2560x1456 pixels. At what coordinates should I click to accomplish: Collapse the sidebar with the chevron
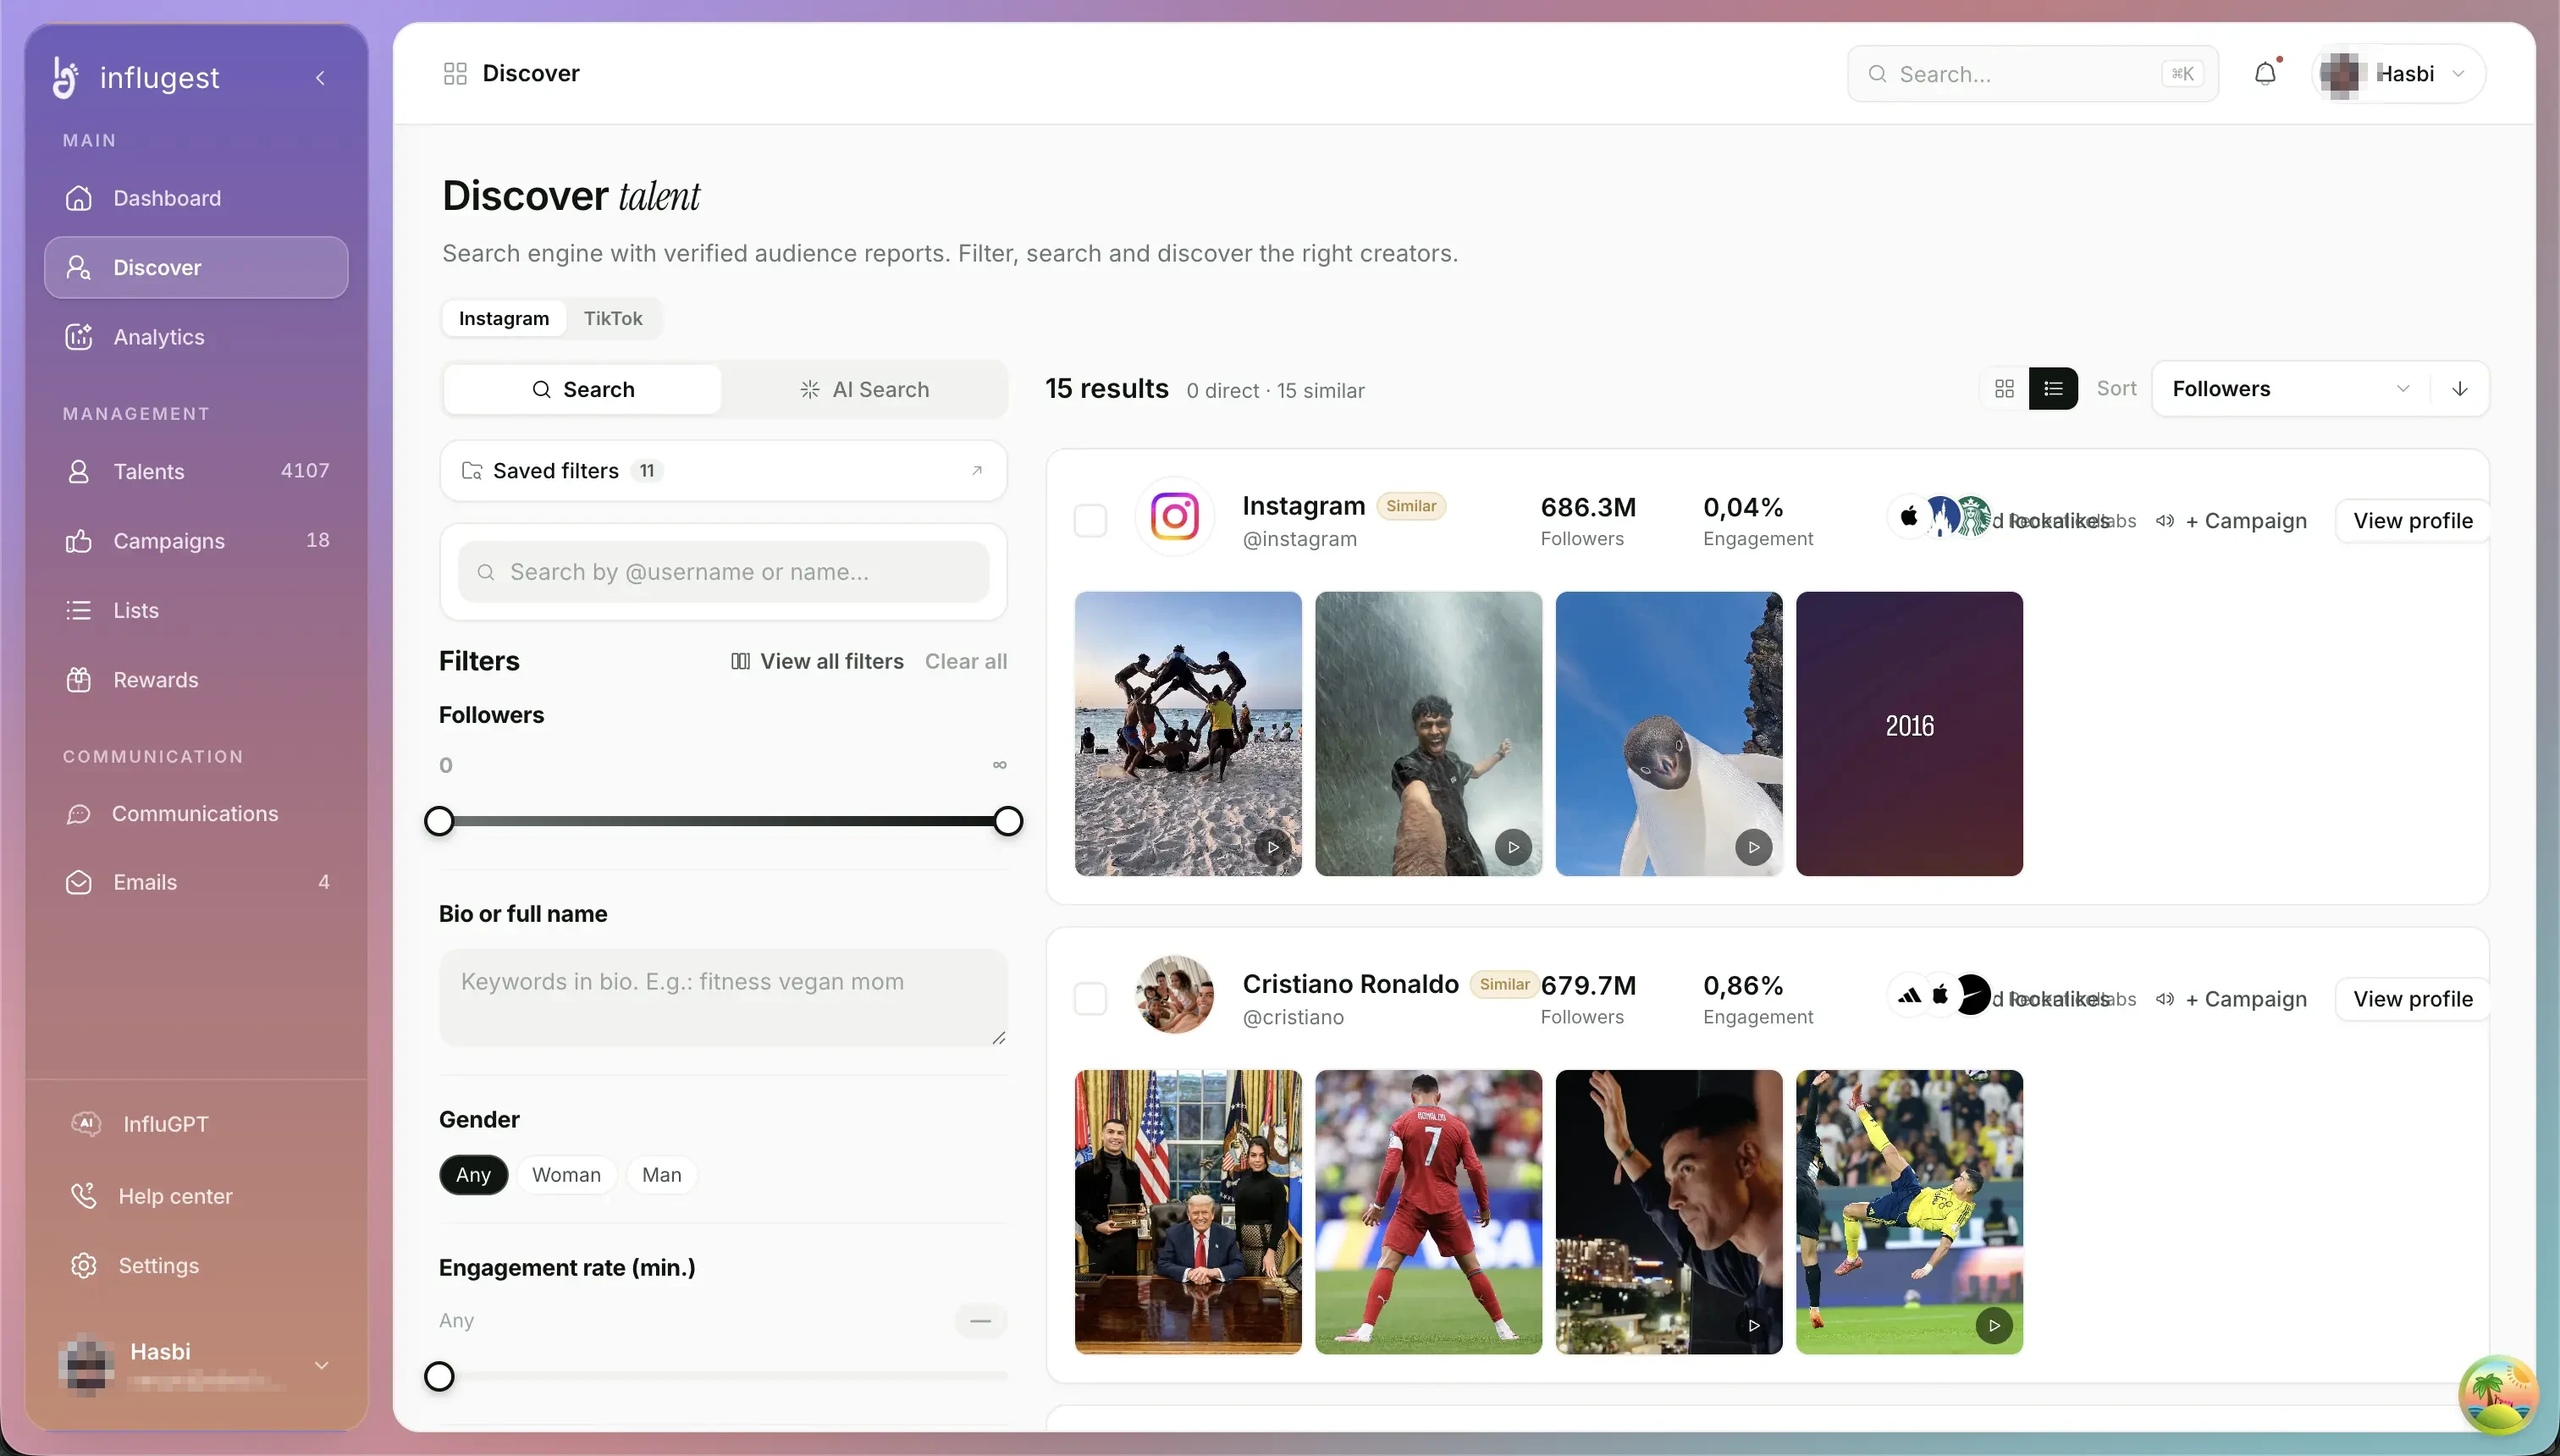click(320, 78)
